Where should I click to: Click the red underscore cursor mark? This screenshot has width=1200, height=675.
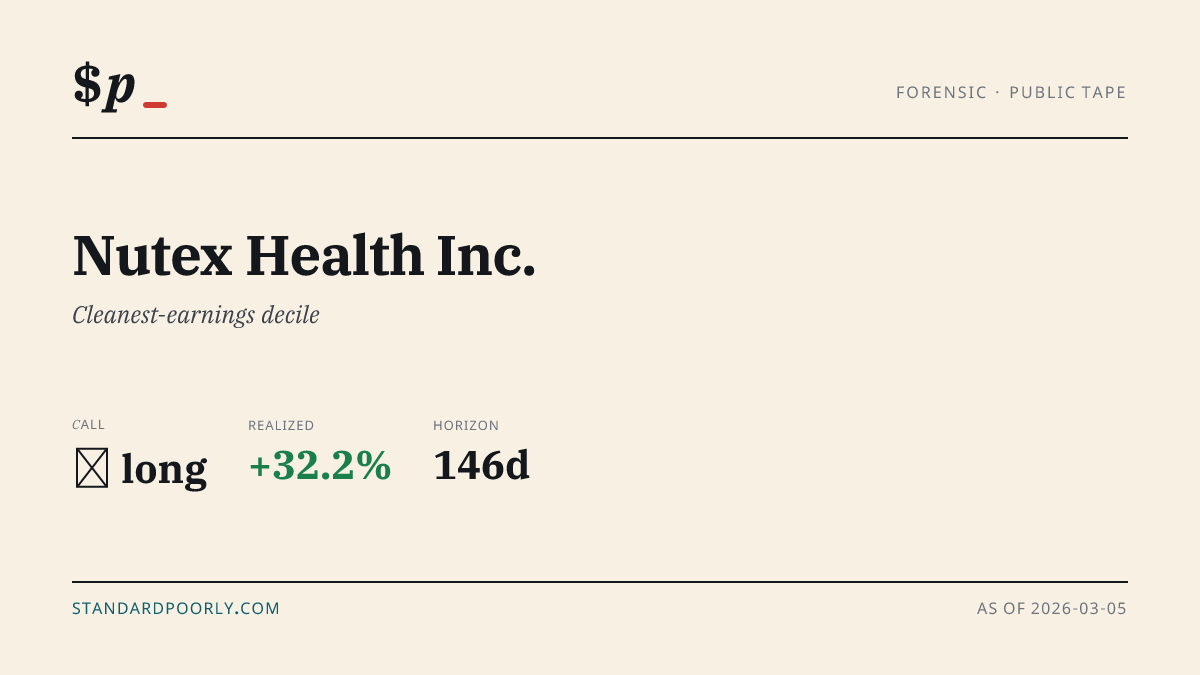click(x=155, y=105)
